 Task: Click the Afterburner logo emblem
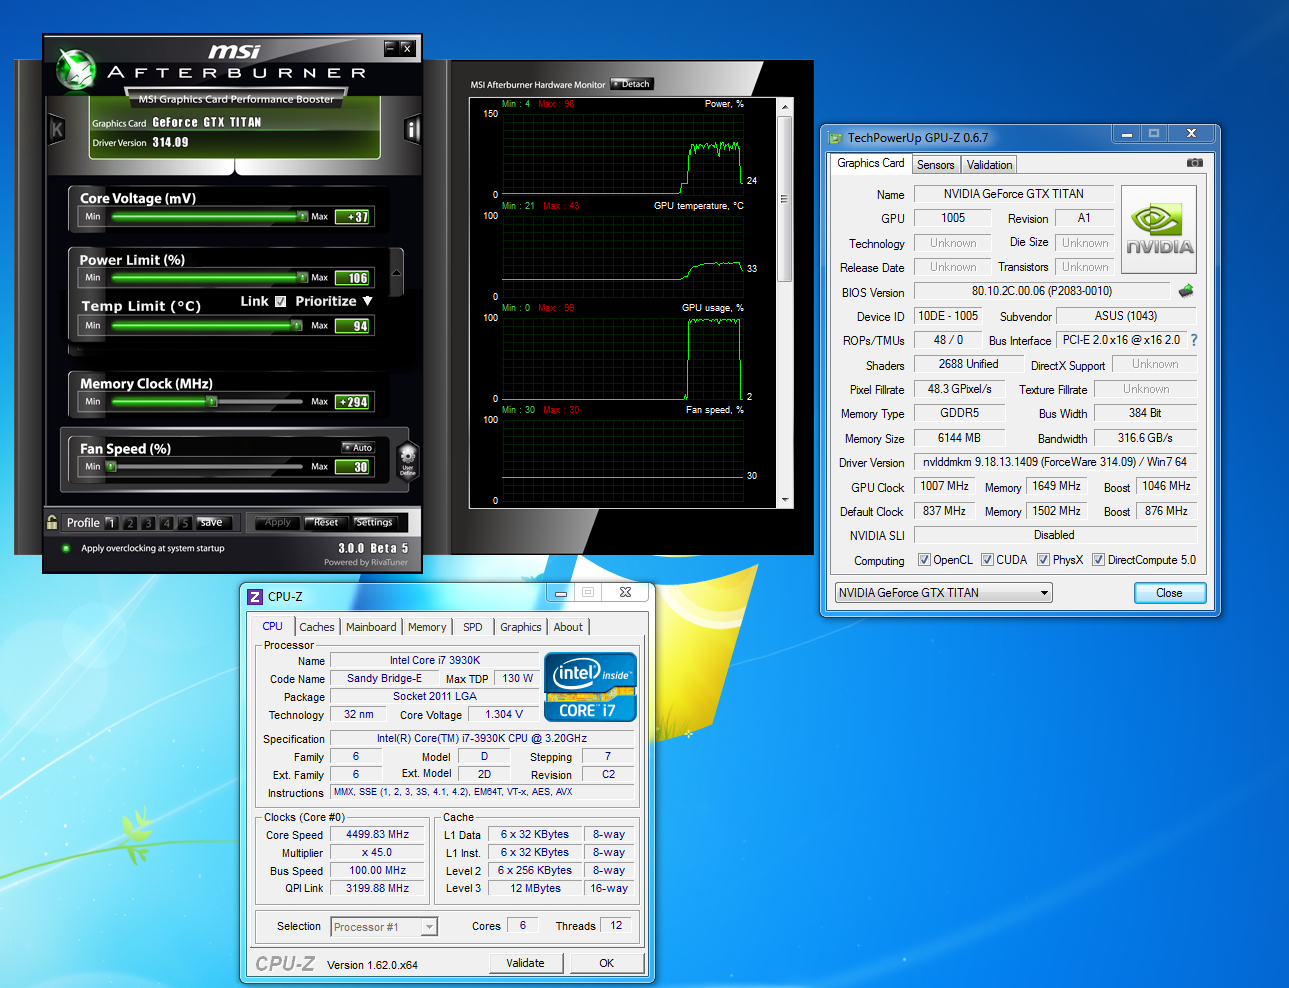coord(76,69)
